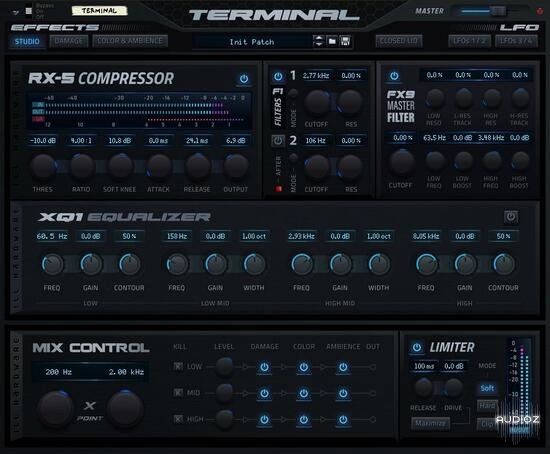Screen dimensions: 550x454
Task: Step through patches with up/down arrows
Action: coord(318,41)
